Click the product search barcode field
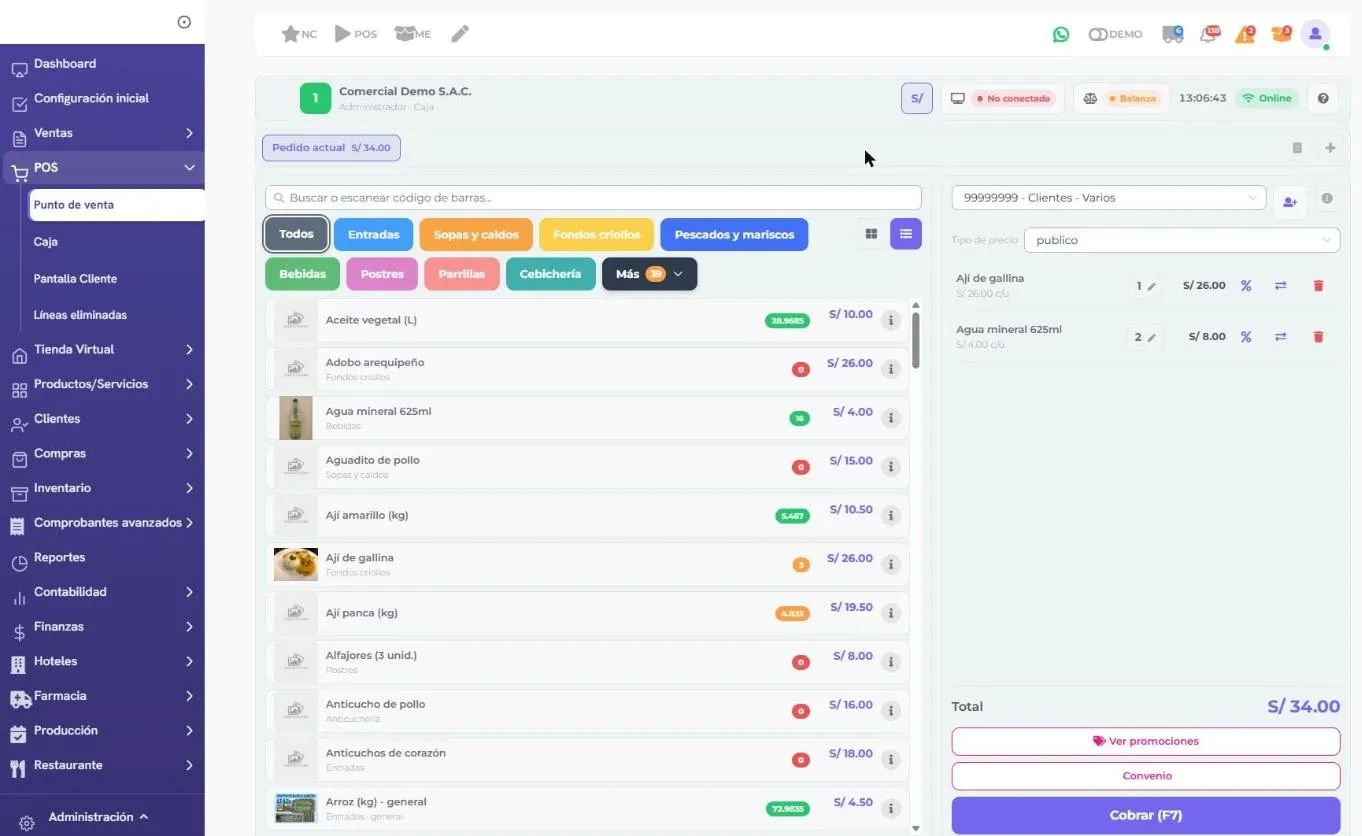This screenshot has width=1362, height=836. (x=593, y=198)
